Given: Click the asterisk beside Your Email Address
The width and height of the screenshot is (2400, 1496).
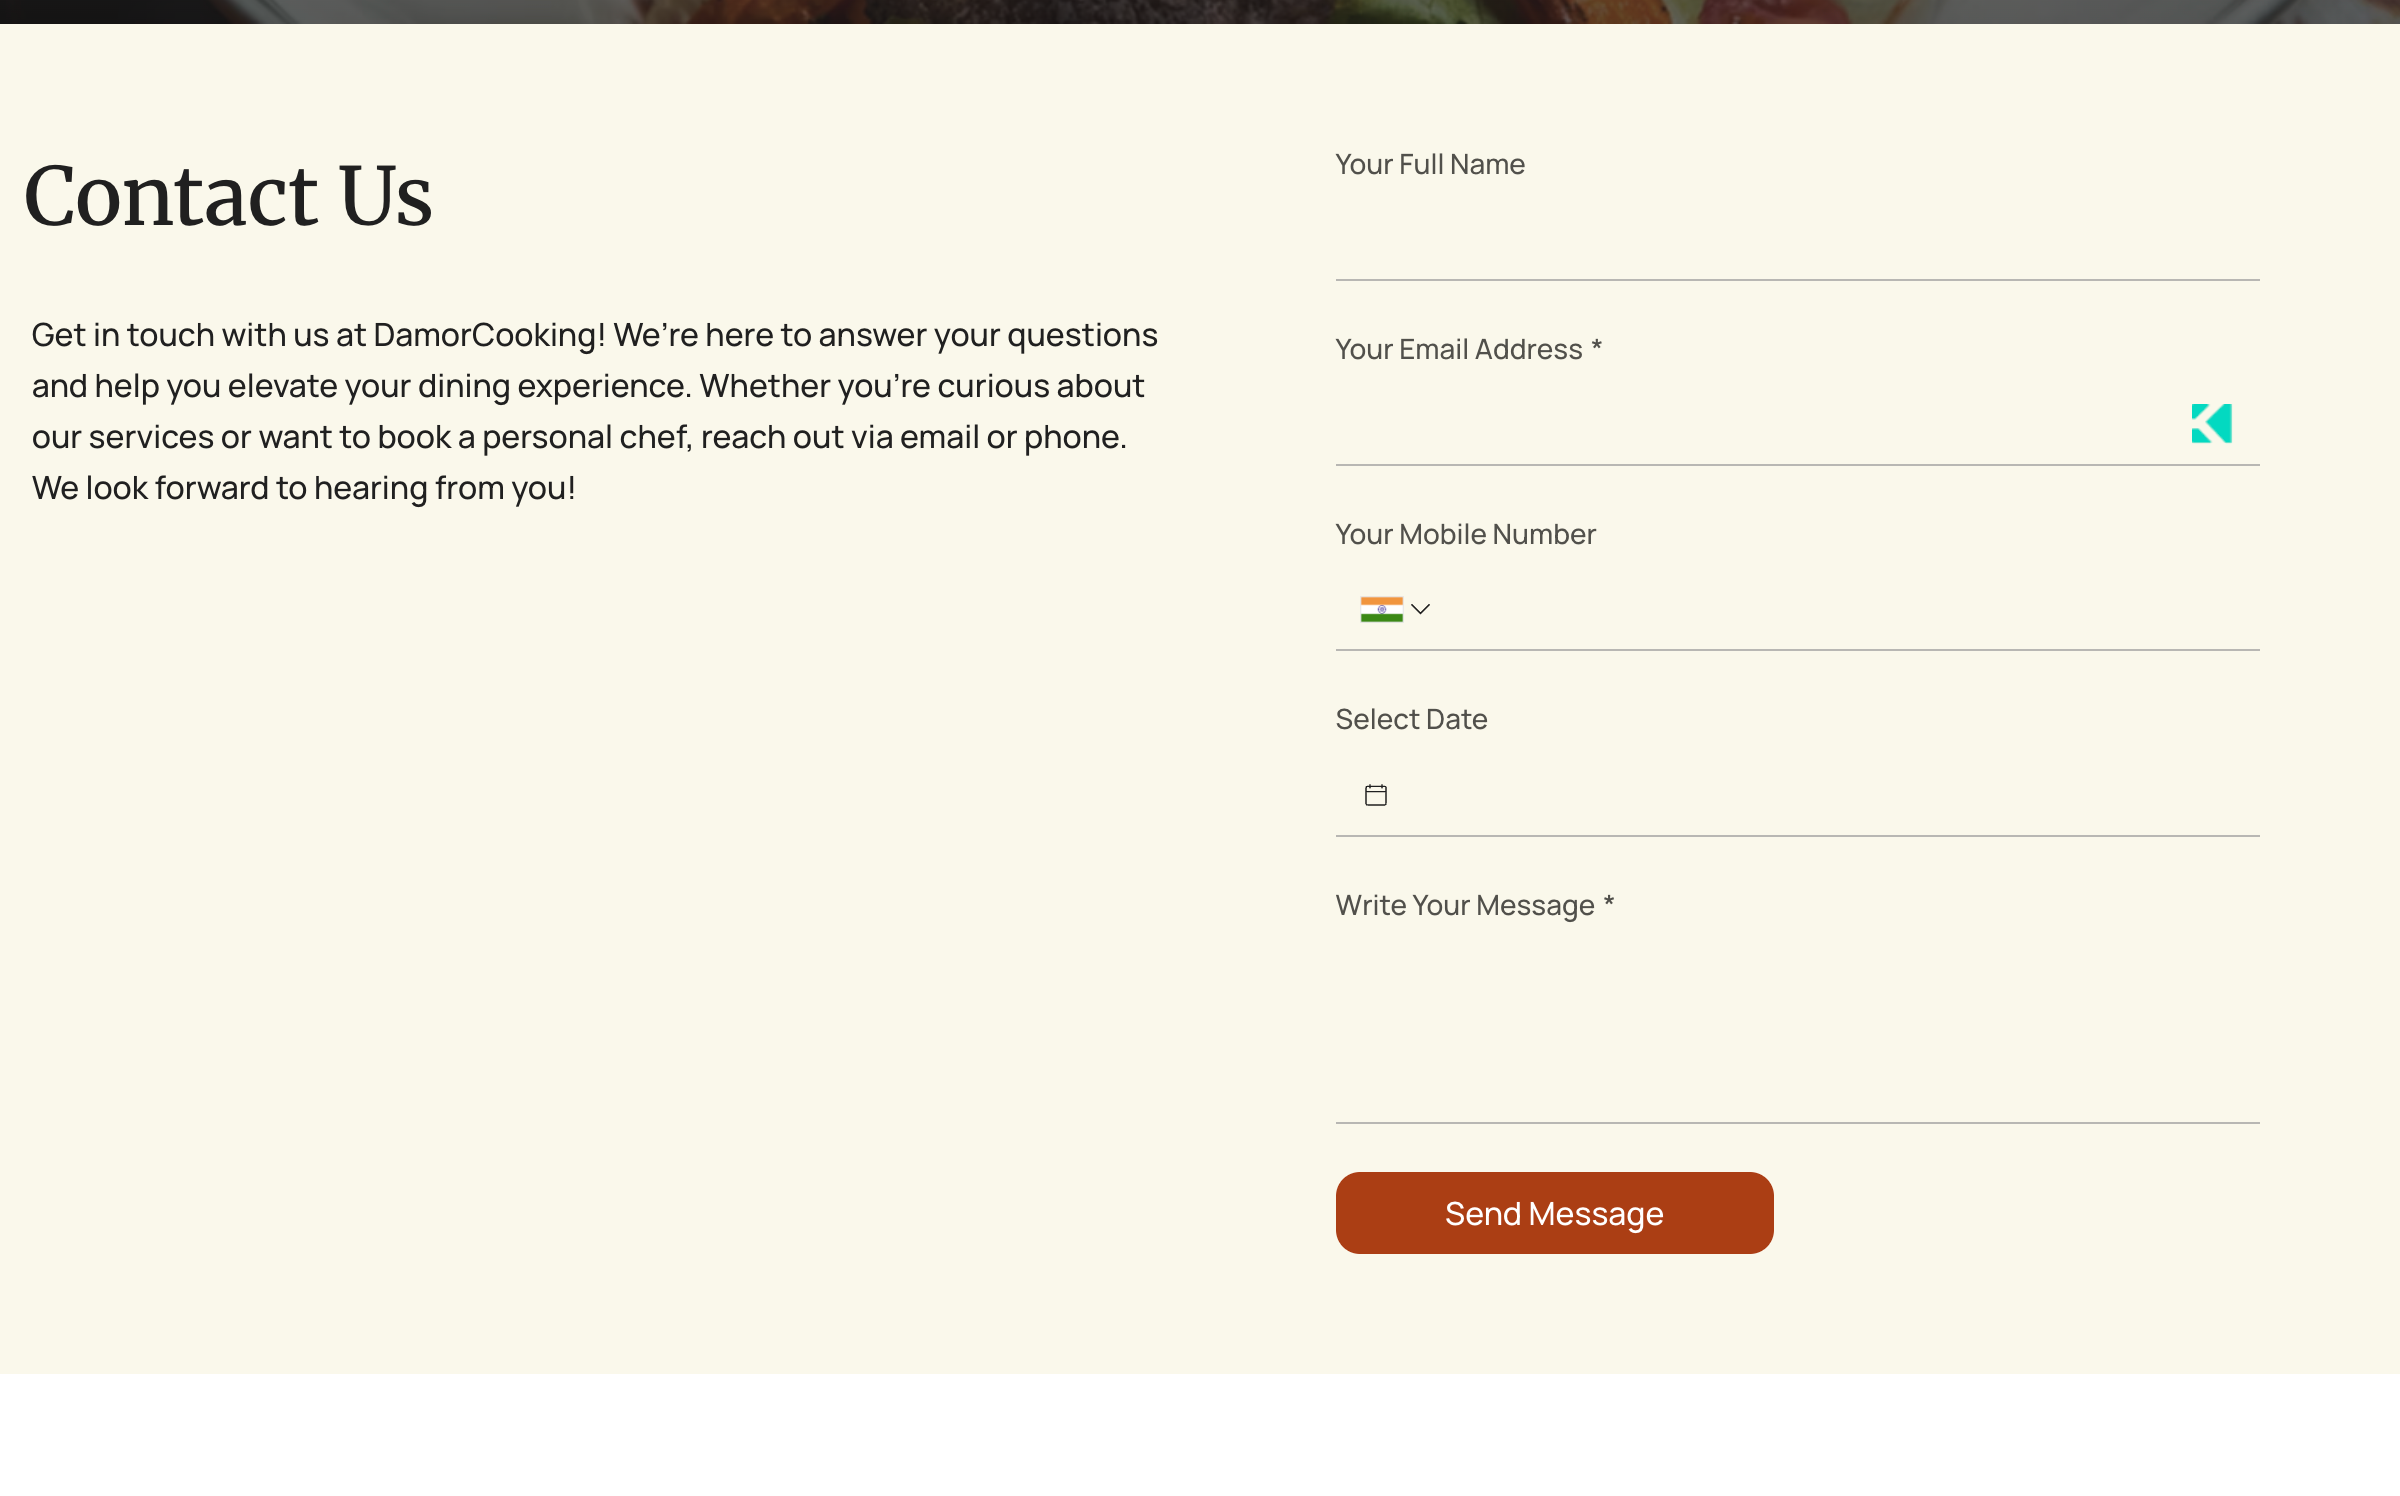Looking at the screenshot, I should (x=1596, y=346).
